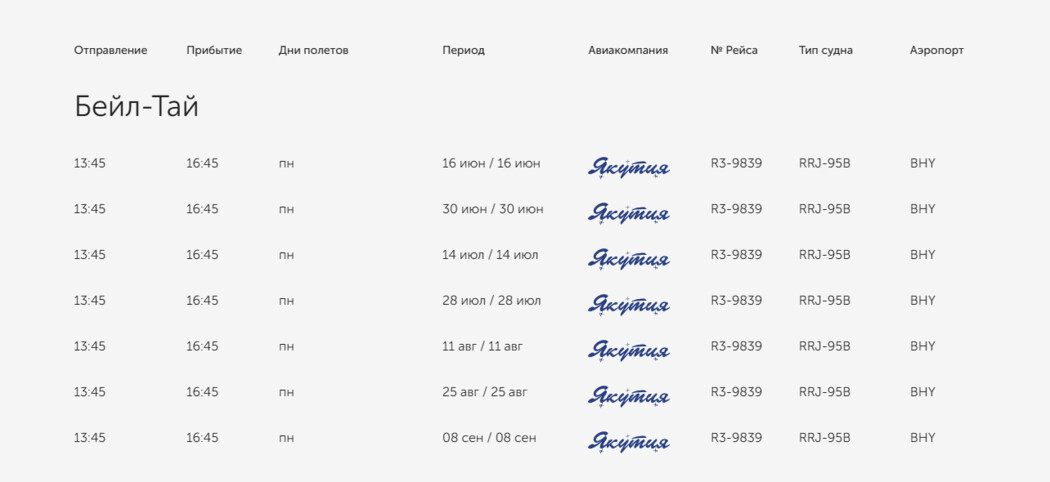Select the № Рейса column header
The height and width of the screenshot is (482, 1050).
[734, 51]
